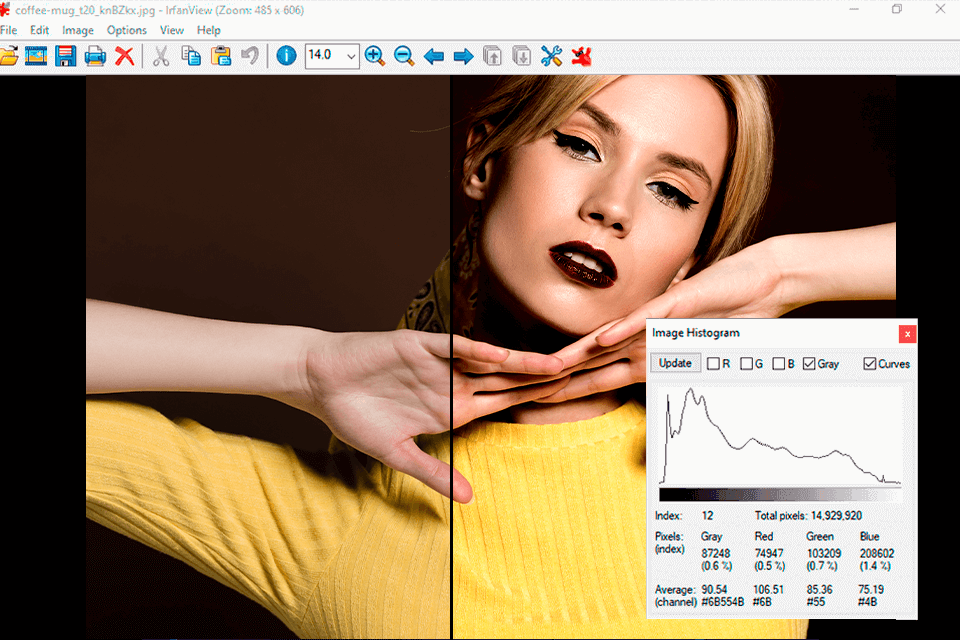Go to next image with right arrow

click(x=463, y=56)
